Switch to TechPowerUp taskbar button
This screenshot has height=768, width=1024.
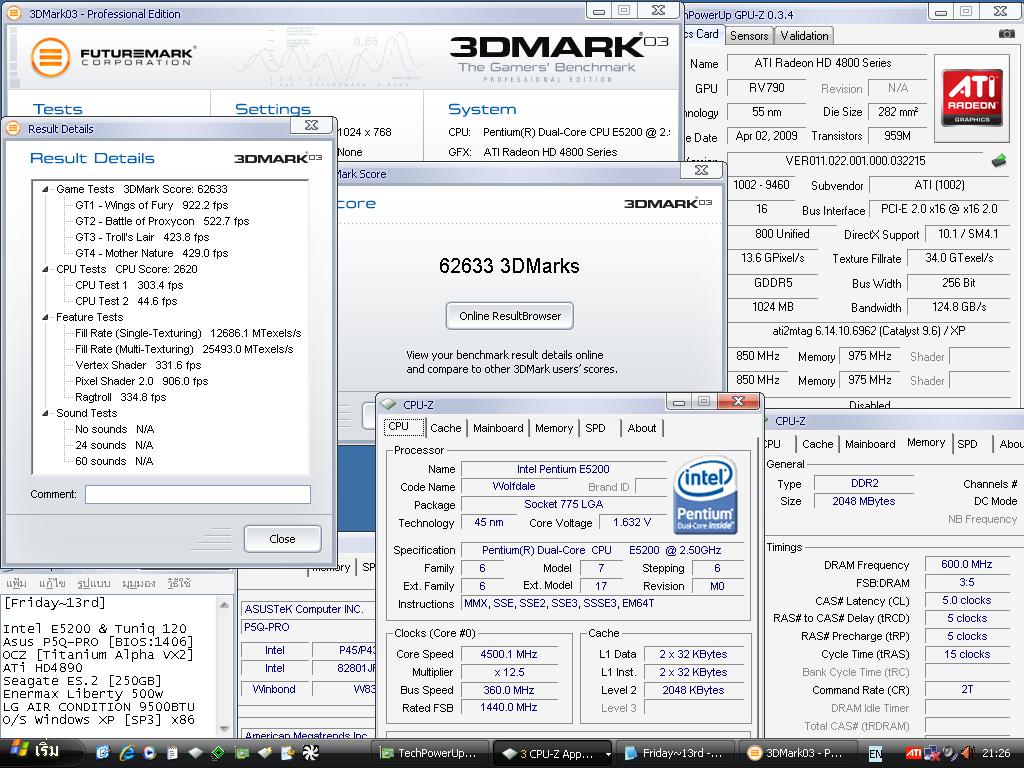point(432,753)
